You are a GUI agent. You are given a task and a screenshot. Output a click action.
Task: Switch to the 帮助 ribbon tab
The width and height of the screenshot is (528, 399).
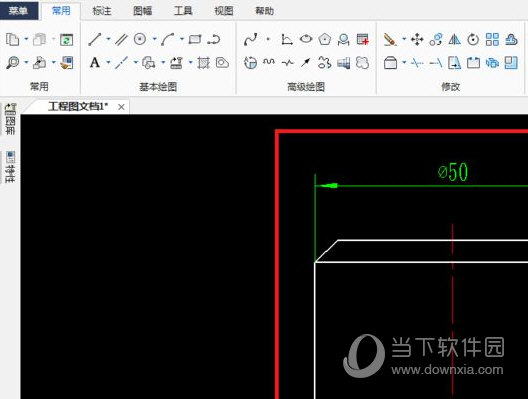pyautogui.click(x=264, y=11)
